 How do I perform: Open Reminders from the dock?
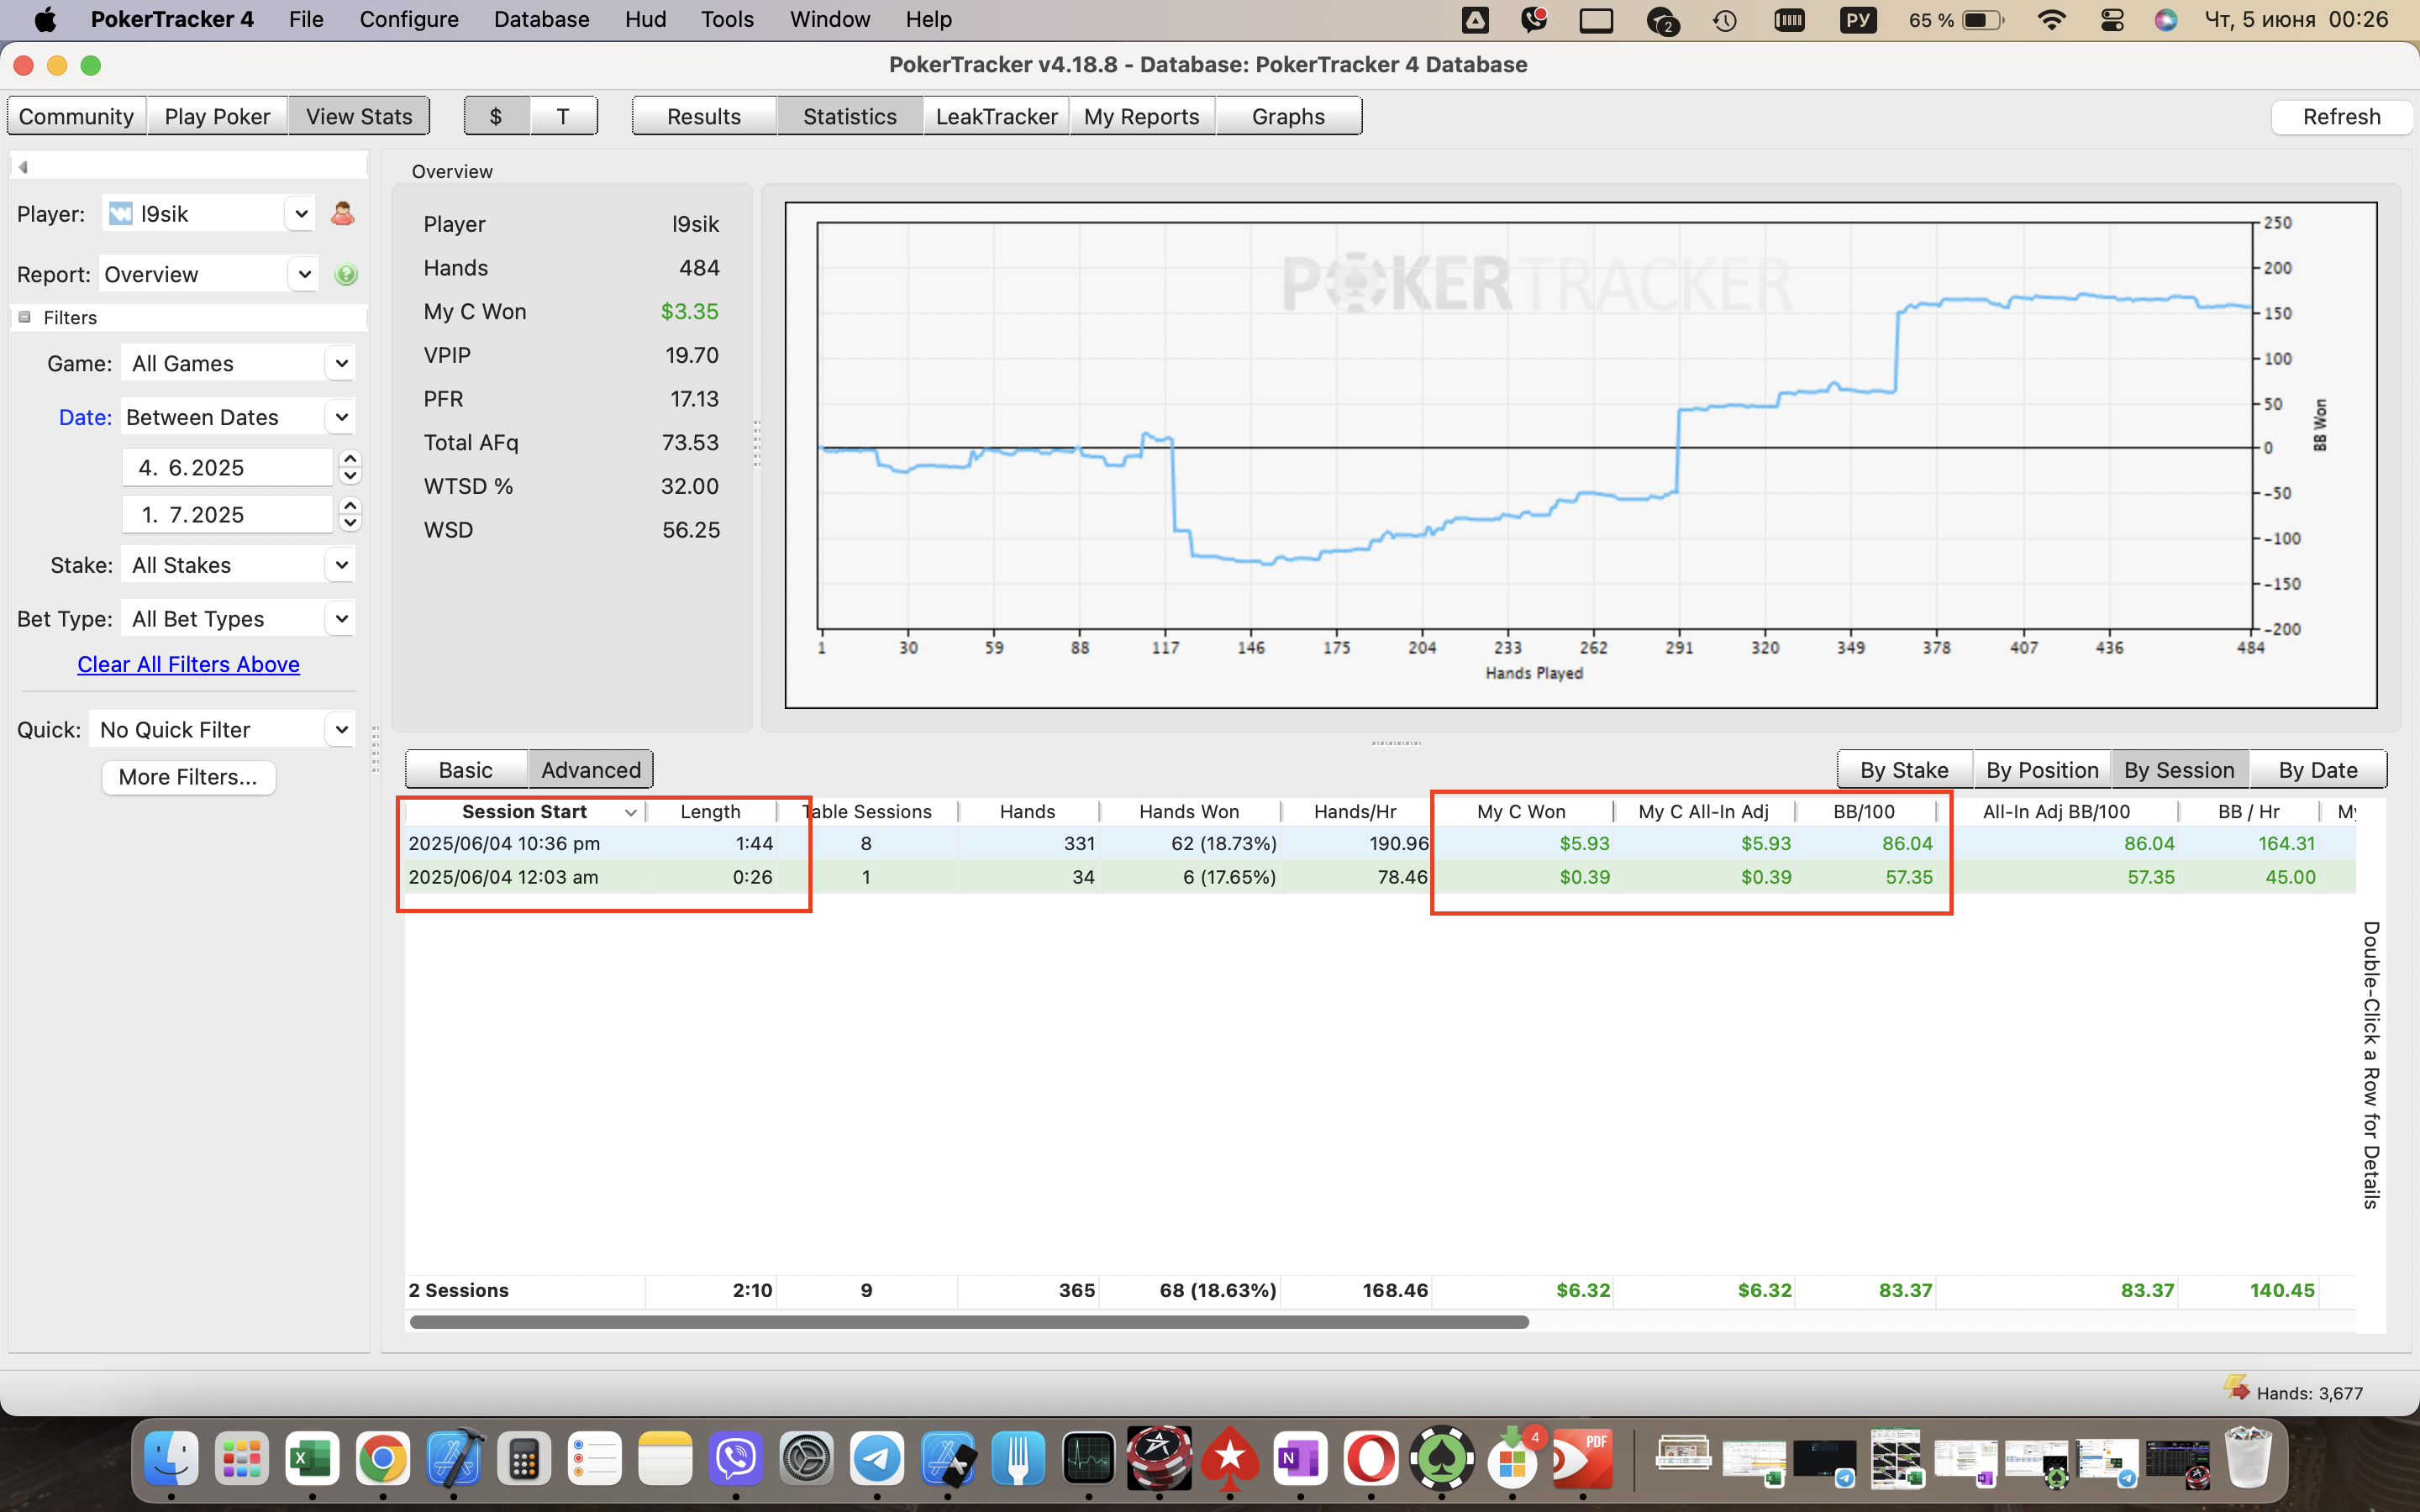[x=595, y=1460]
